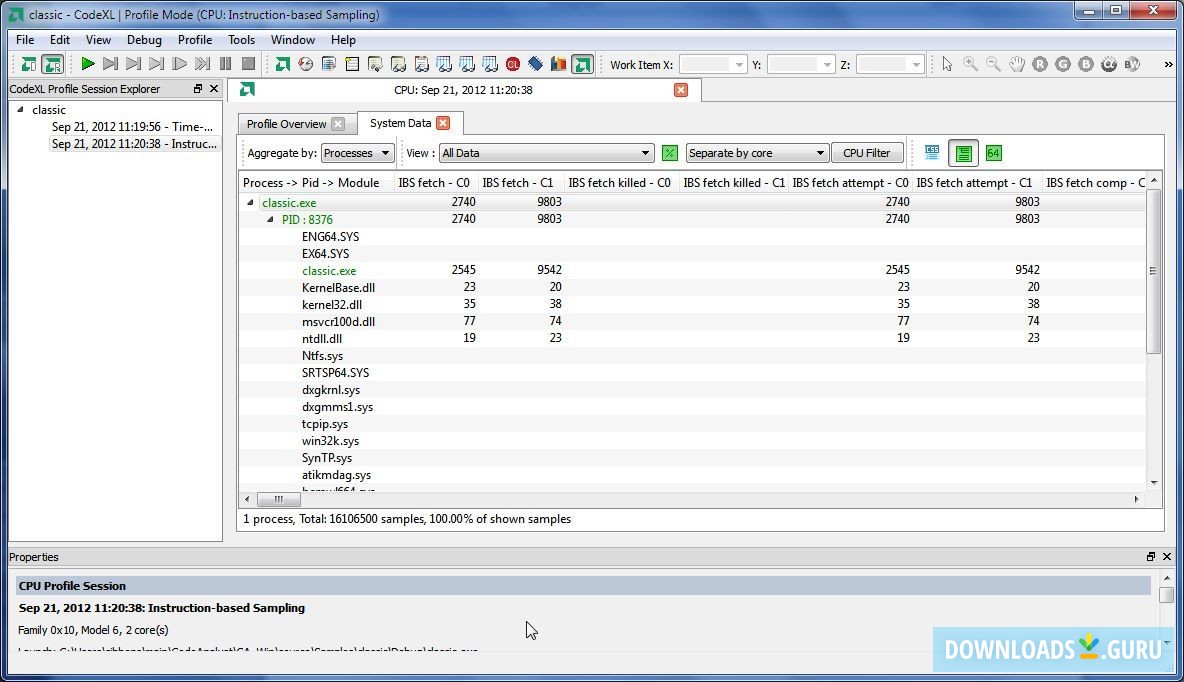Select the hand pan tool

point(1016,64)
